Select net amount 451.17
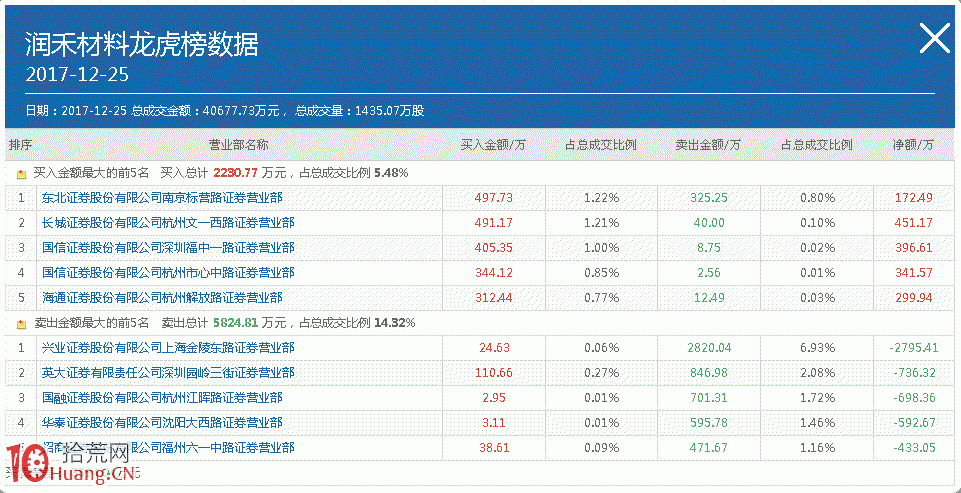The image size is (961, 493). (913, 223)
